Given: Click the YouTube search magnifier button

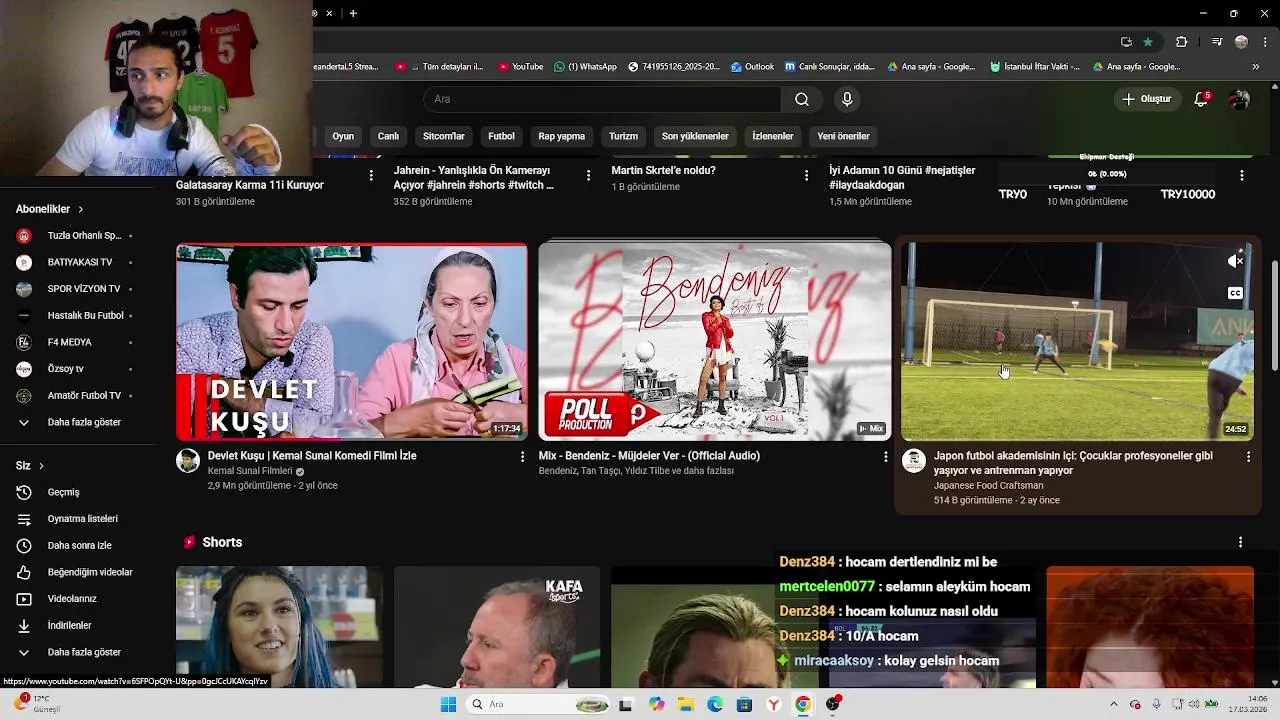Looking at the screenshot, I should click(802, 99).
